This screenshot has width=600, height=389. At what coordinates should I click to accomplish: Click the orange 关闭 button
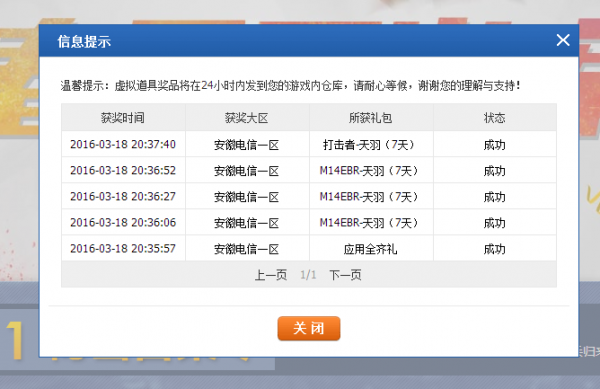point(309,328)
